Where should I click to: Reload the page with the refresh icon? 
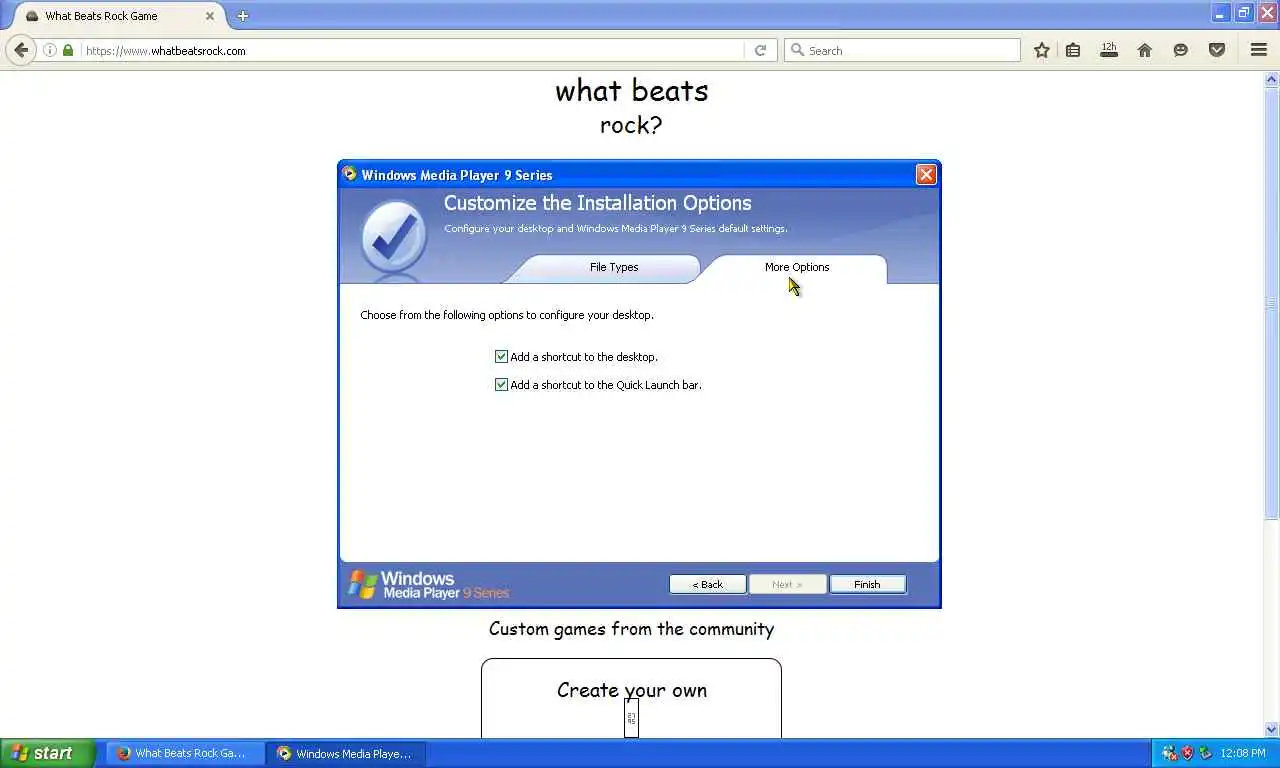[x=760, y=50]
